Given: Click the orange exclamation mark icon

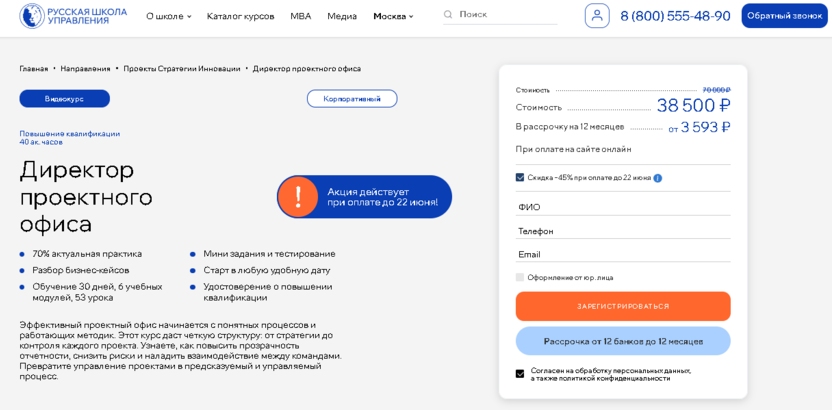Looking at the screenshot, I should pyautogui.click(x=298, y=197).
